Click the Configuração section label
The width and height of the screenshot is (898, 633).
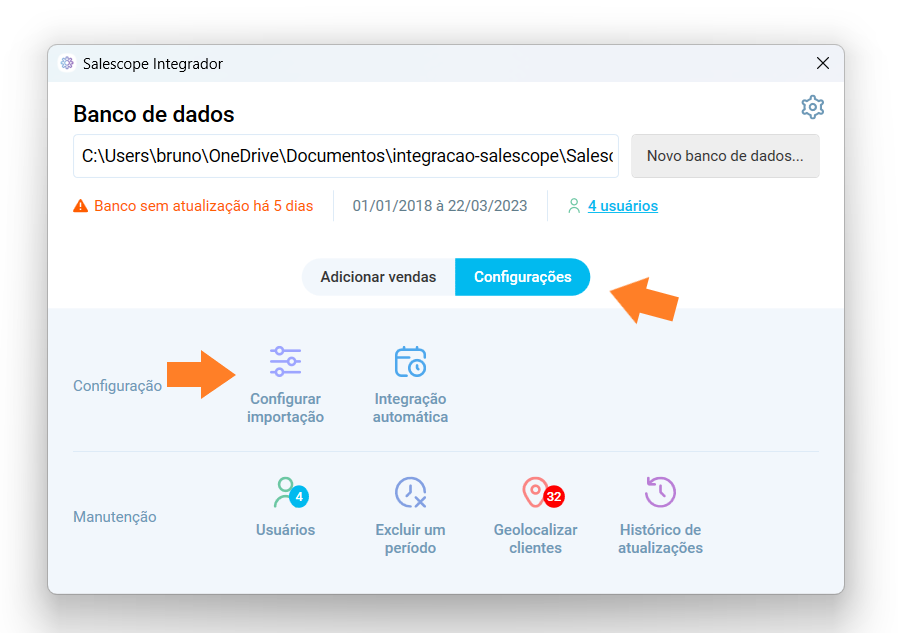117,386
